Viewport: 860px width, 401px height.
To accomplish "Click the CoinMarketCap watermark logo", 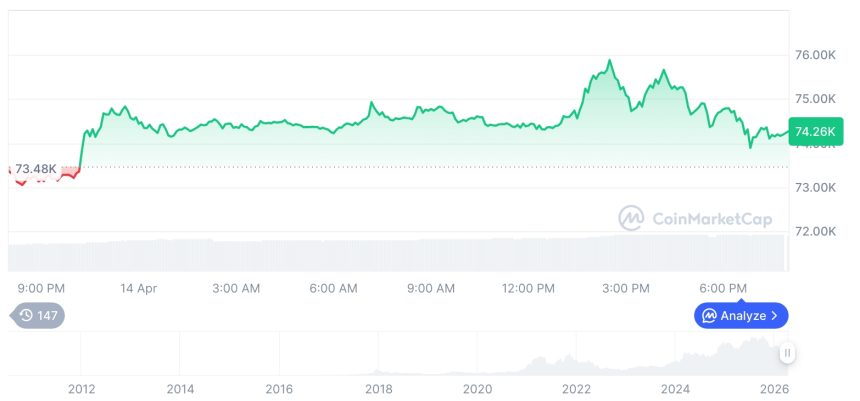I will click(694, 218).
